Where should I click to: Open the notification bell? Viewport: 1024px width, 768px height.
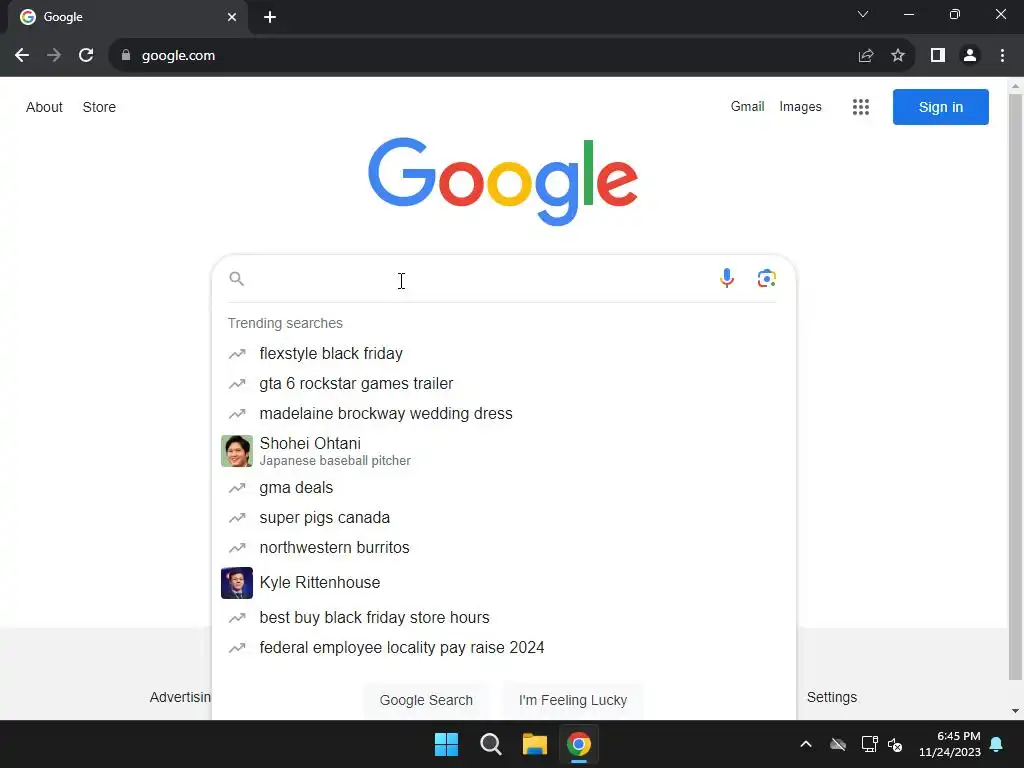997,744
